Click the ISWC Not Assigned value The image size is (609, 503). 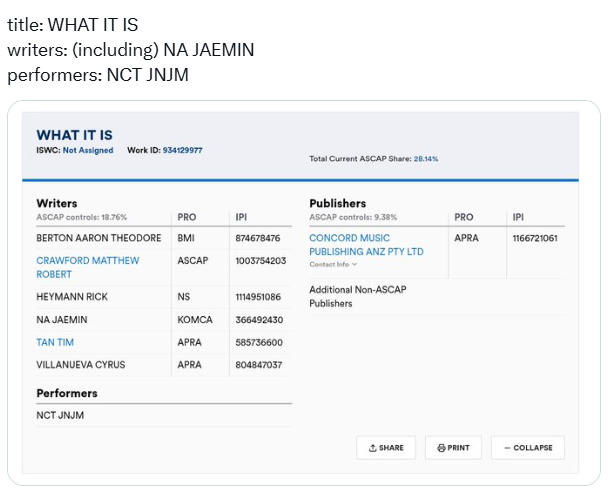pos(88,150)
